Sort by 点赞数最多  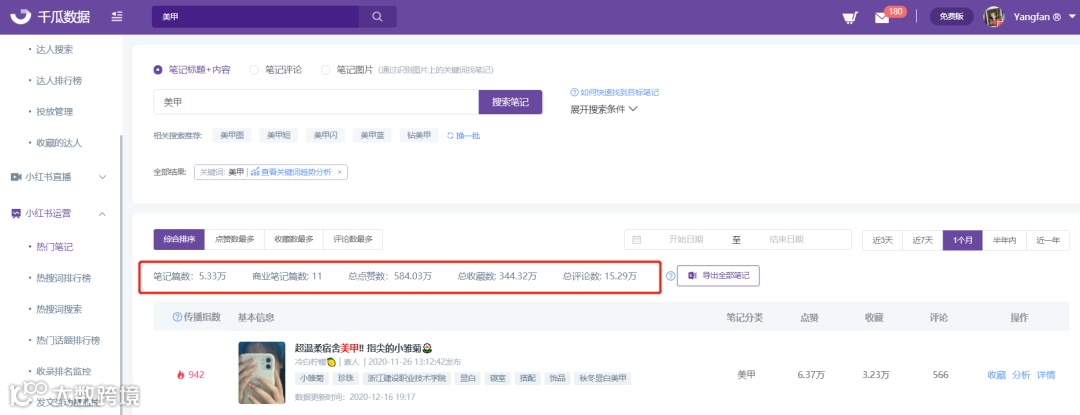click(235, 240)
